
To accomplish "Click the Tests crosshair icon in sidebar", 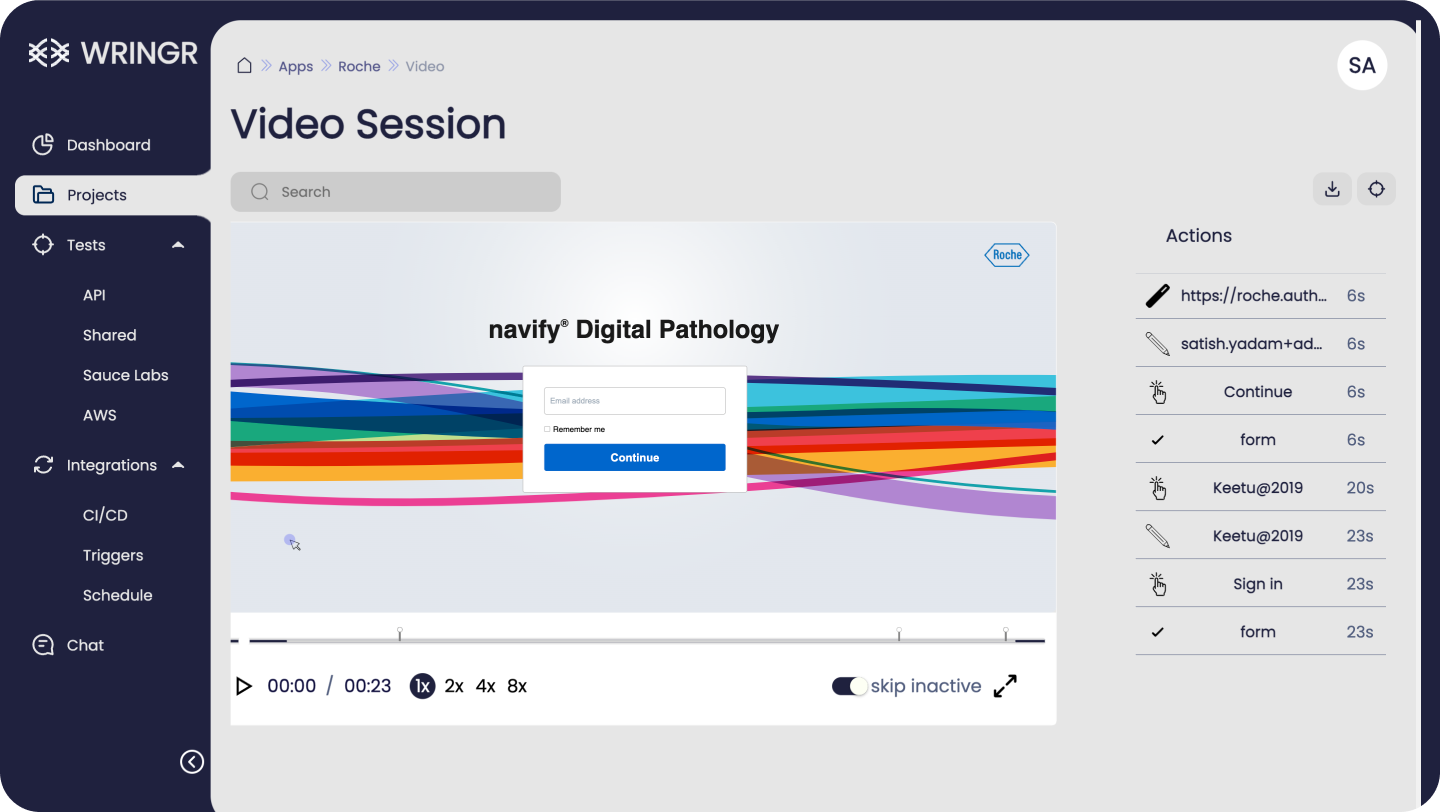I will pyautogui.click(x=43, y=245).
